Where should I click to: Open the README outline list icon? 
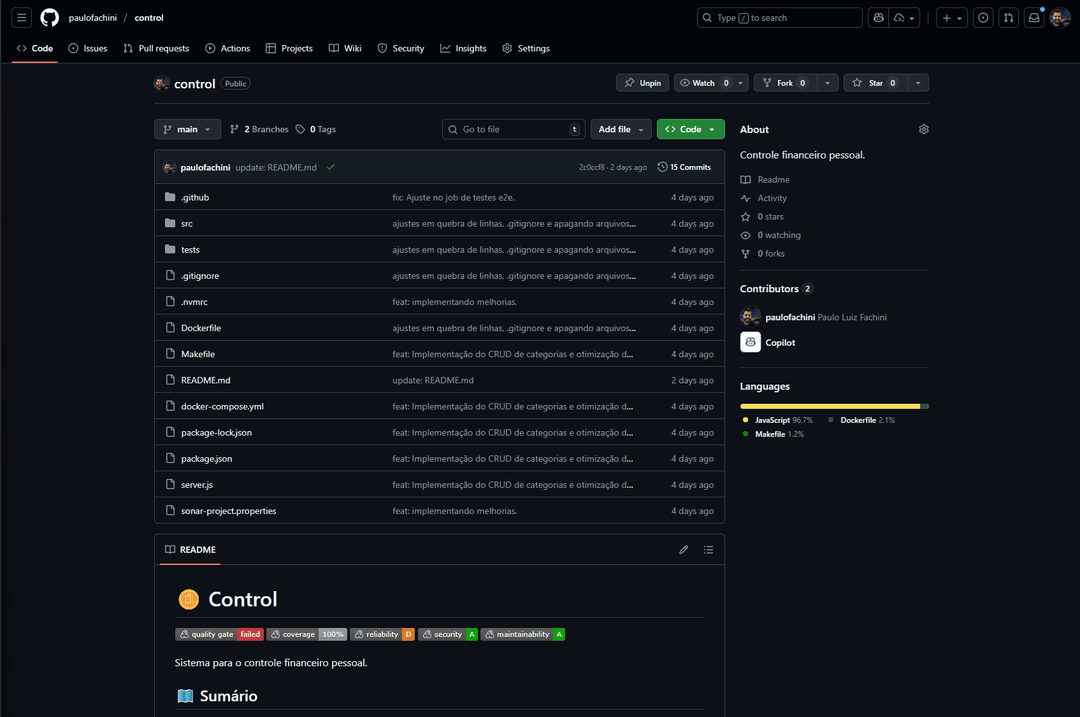tap(708, 550)
